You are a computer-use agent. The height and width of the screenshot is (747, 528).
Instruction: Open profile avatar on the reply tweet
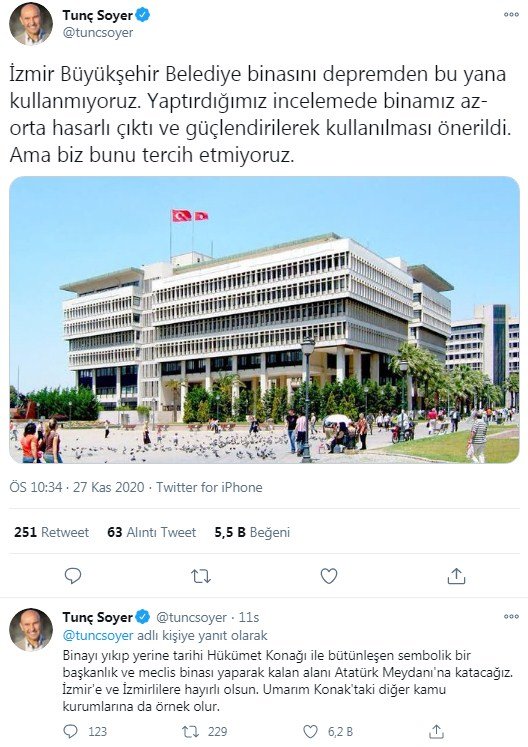(x=31, y=629)
